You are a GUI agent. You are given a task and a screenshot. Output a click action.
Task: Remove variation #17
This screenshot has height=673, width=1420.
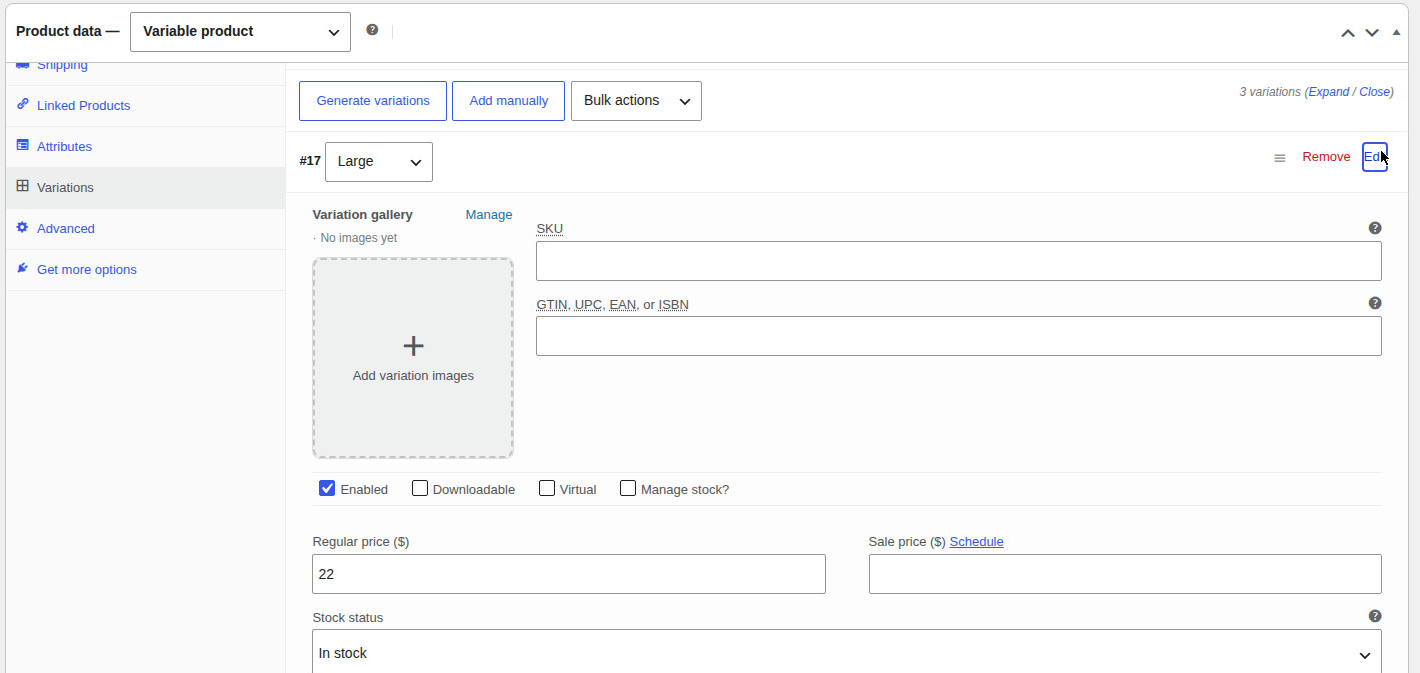click(x=1326, y=157)
